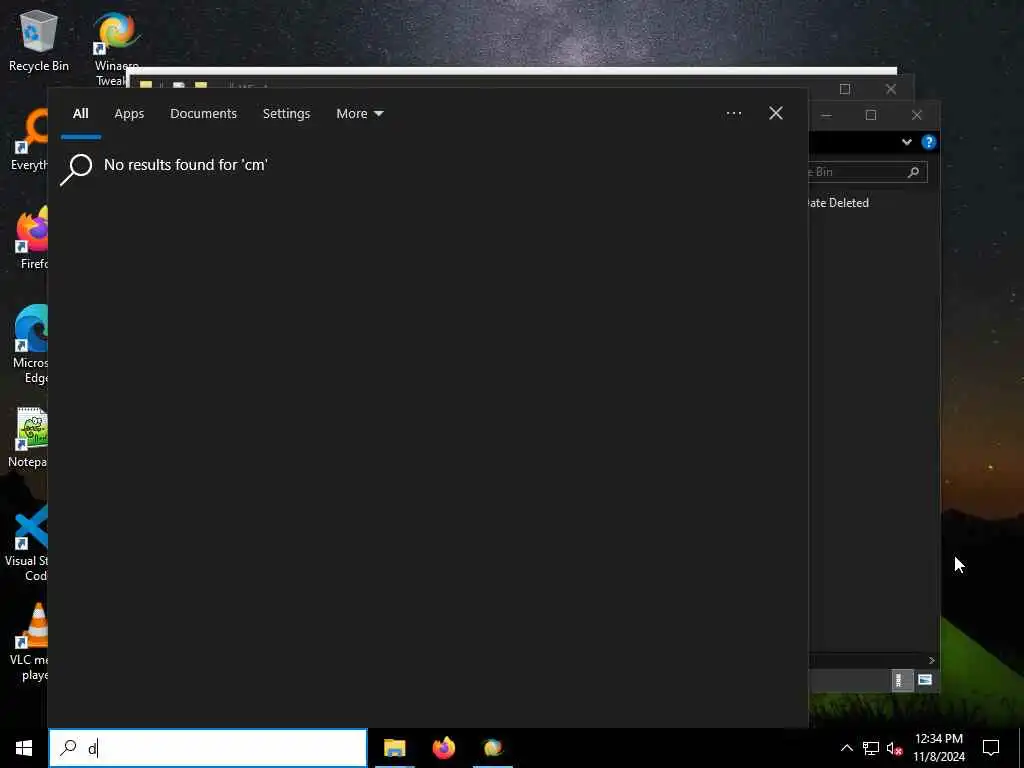This screenshot has height=768, width=1024.
Task: Click the search magnifier in Recycle Bin window
Action: (x=914, y=172)
